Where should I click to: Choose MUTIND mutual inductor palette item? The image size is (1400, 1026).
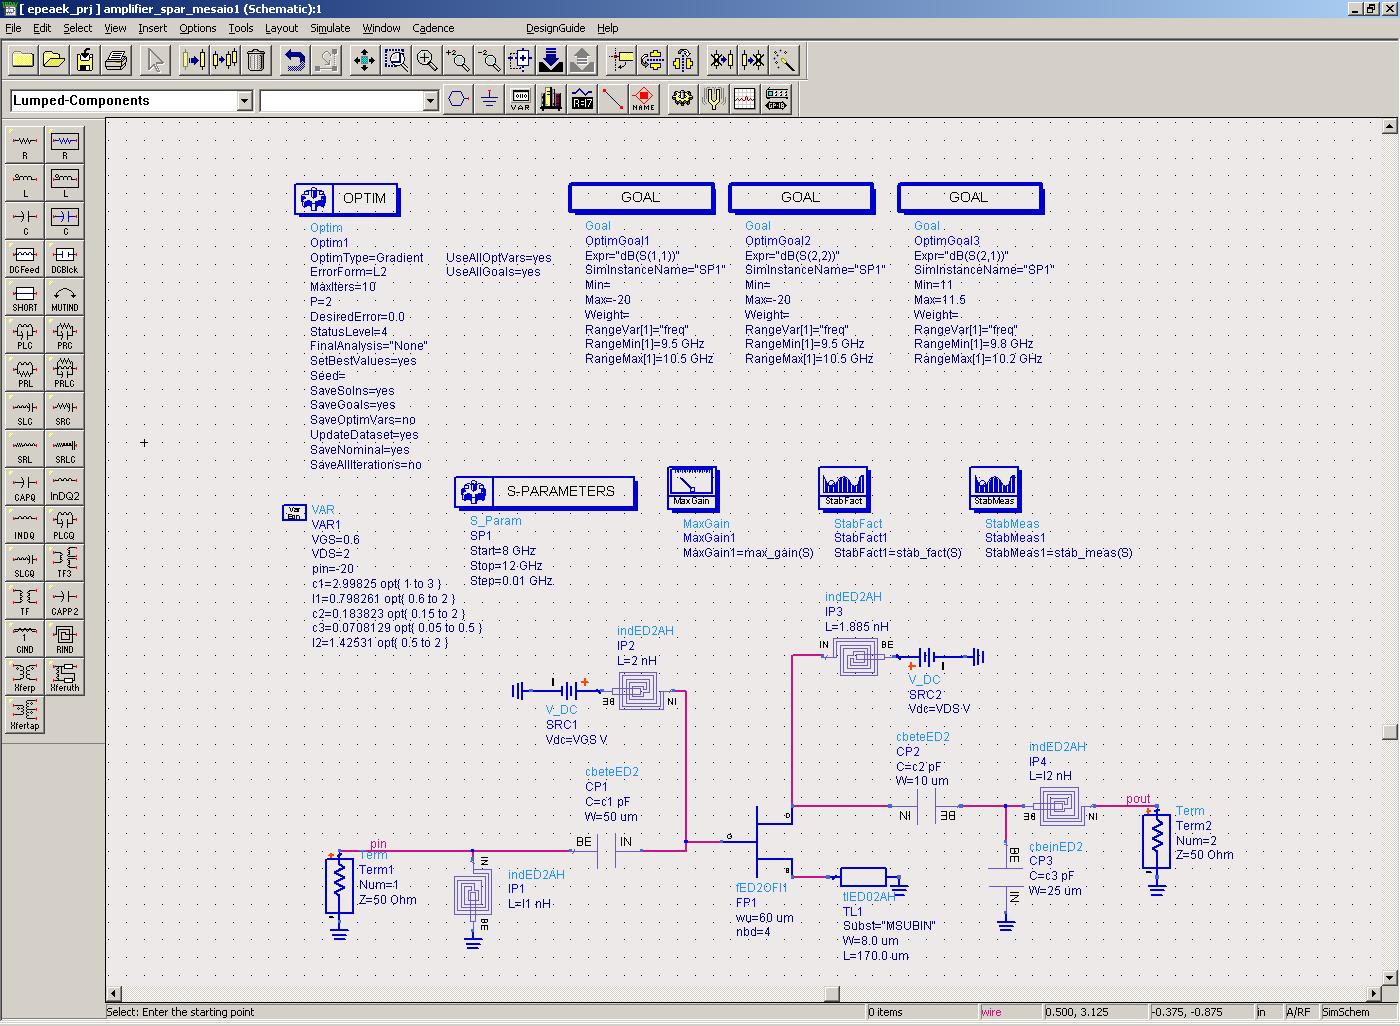tap(65, 296)
